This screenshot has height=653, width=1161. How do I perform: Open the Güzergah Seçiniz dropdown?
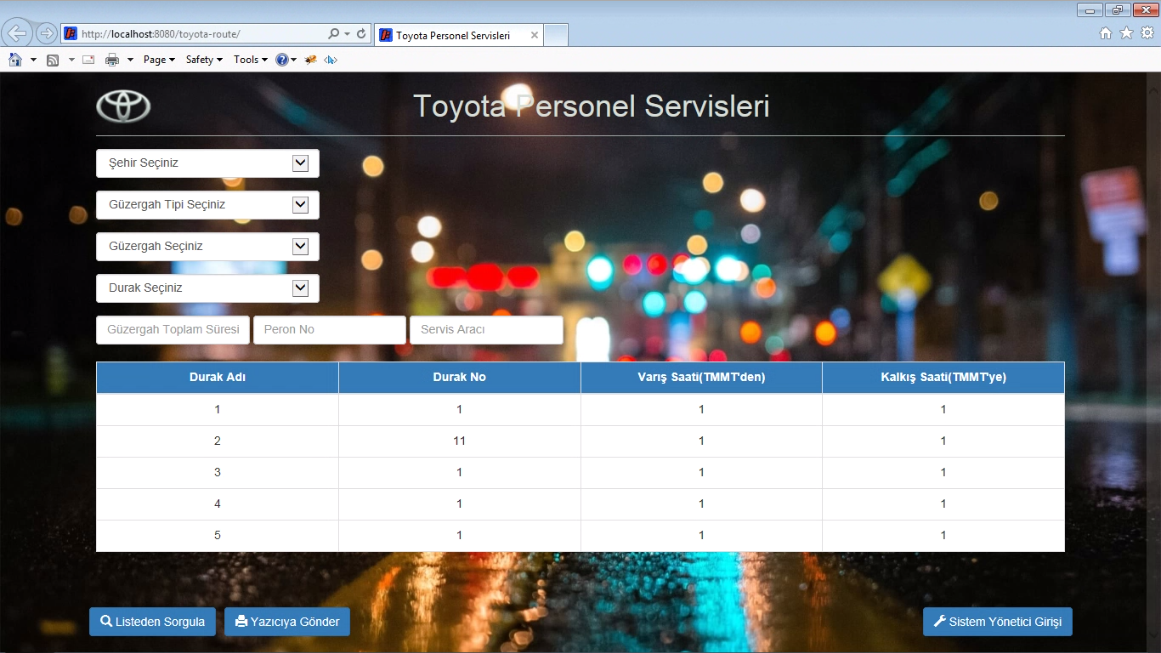tap(207, 246)
